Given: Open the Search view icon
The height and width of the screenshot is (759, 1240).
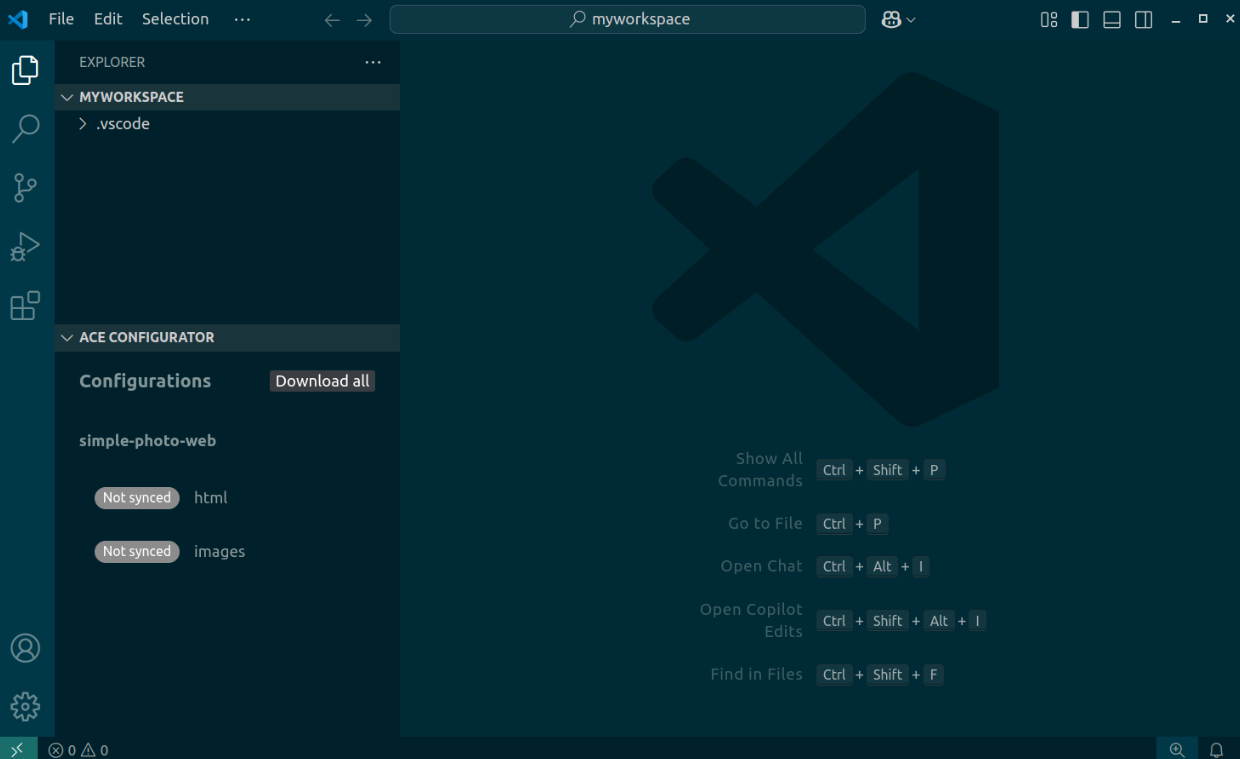Looking at the screenshot, I should tap(25, 128).
